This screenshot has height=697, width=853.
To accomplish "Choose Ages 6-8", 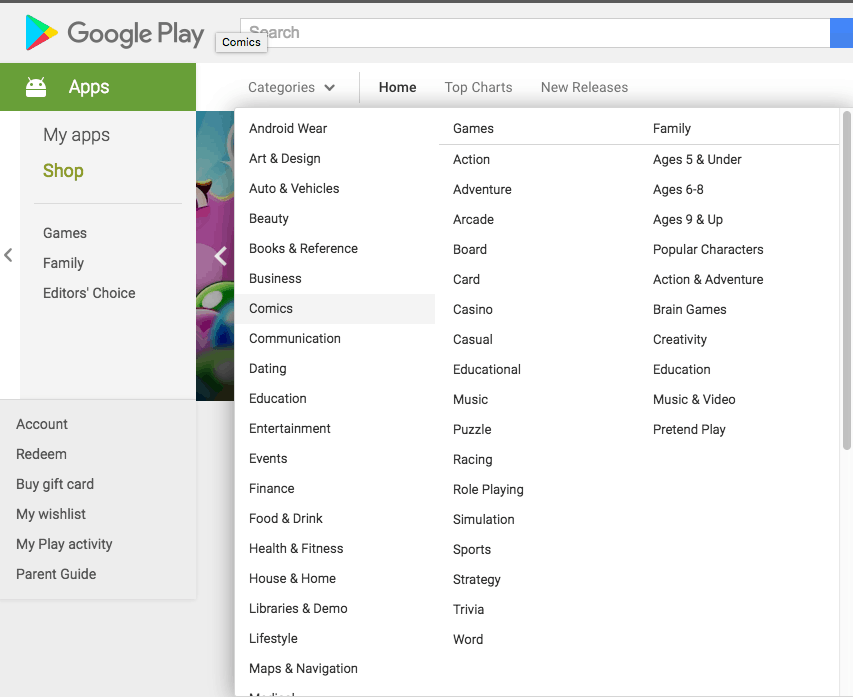I will [x=678, y=189].
